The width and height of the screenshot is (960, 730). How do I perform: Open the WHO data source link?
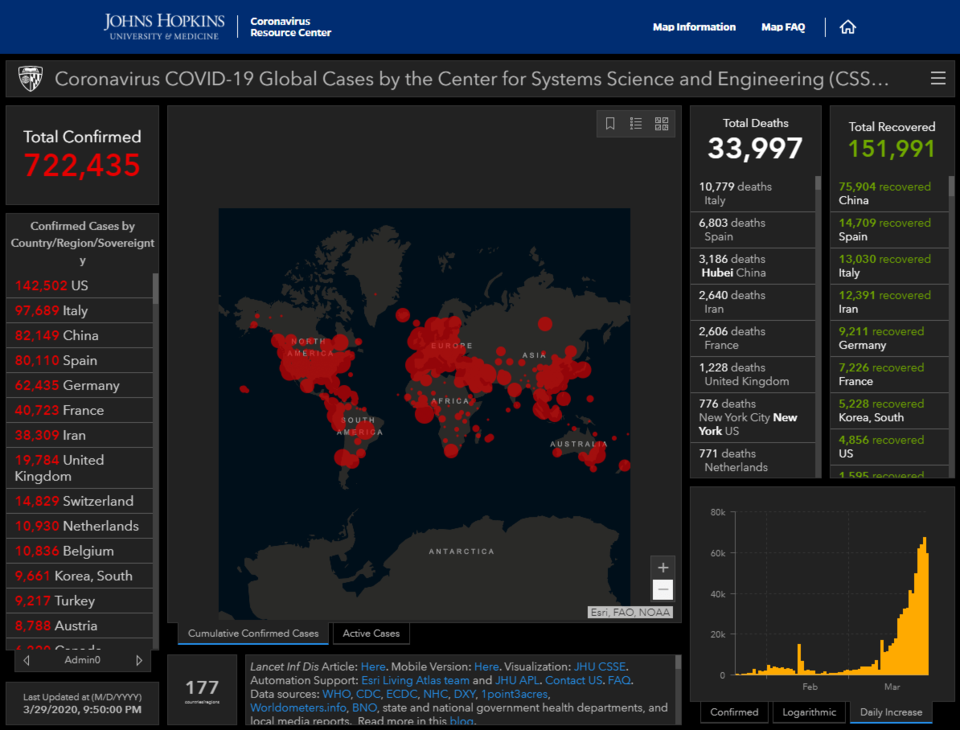336,694
